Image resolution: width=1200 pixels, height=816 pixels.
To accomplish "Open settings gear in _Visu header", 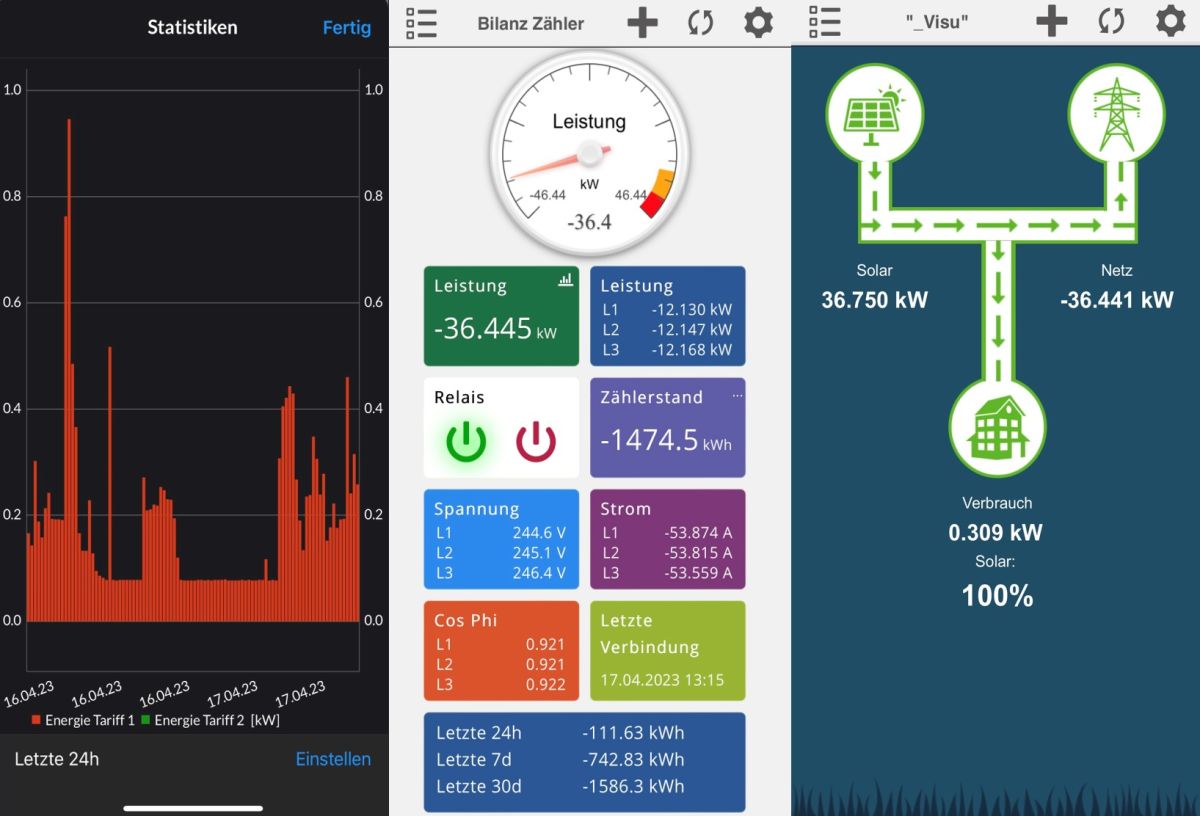I will click(1171, 21).
